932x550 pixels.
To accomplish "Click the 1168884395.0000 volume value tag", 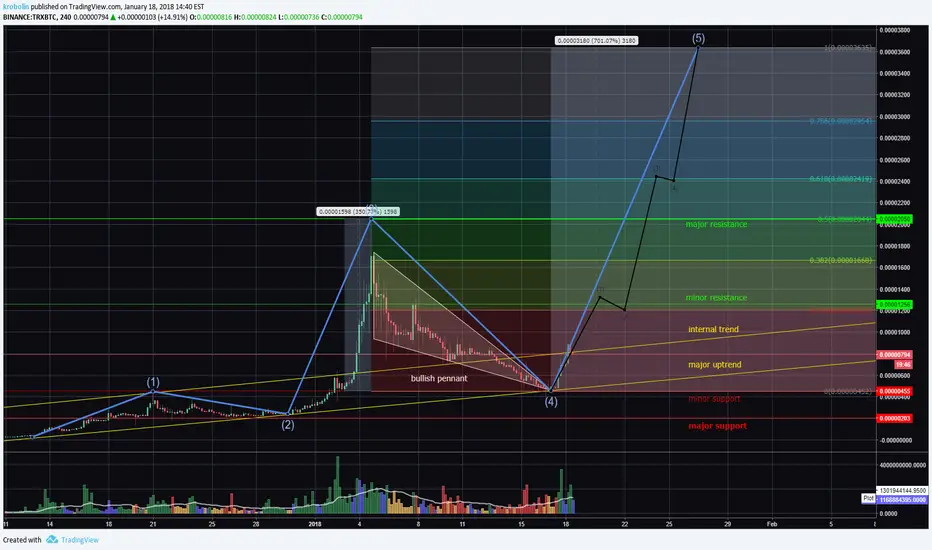I will click(x=902, y=499).
